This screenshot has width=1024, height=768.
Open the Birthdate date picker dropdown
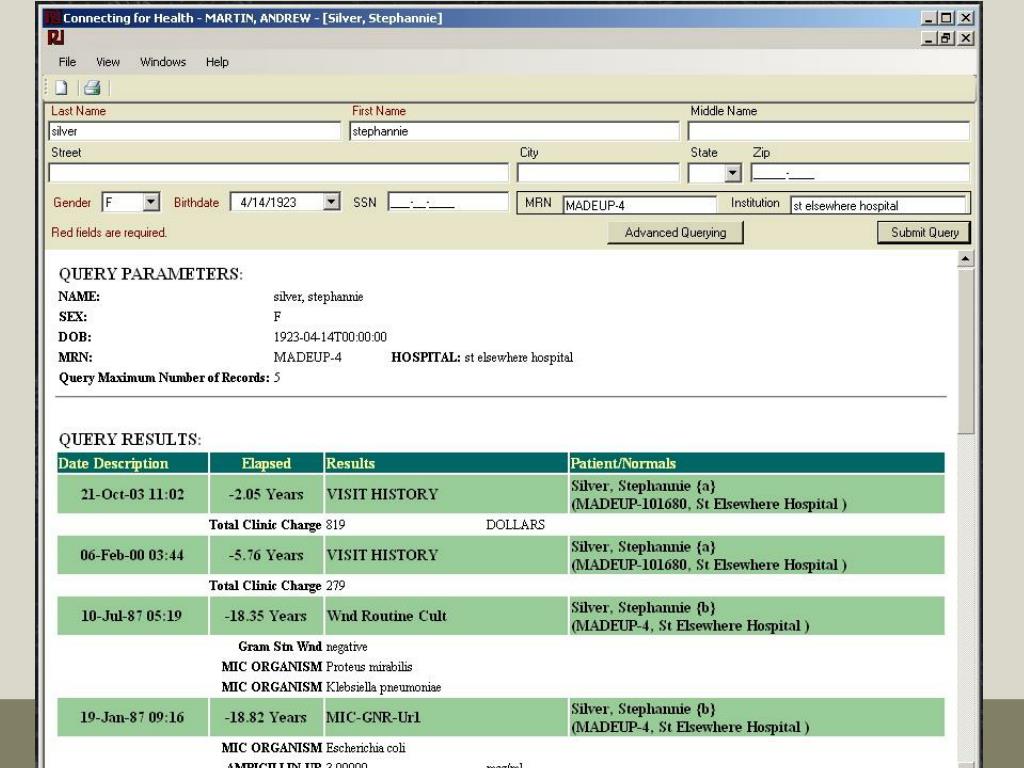click(x=331, y=202)
